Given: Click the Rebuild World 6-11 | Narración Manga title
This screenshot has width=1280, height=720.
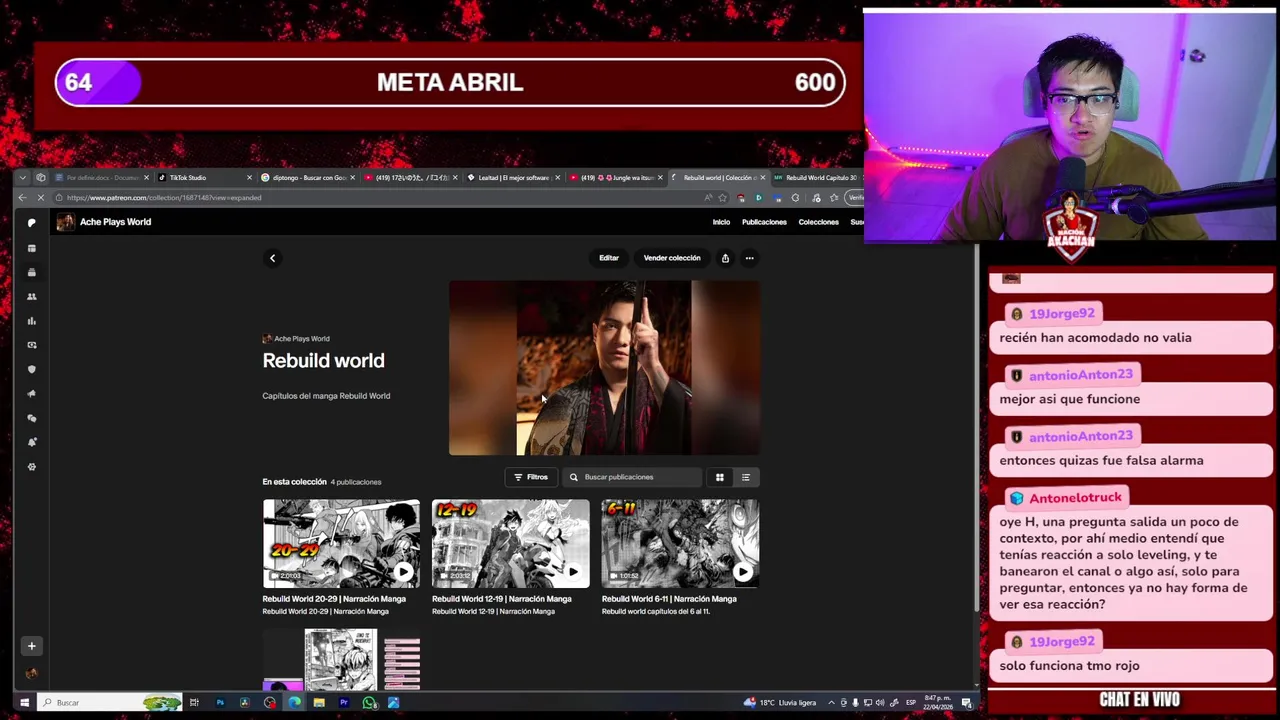Looking at the screenshot, I should (x=669, y=599).
